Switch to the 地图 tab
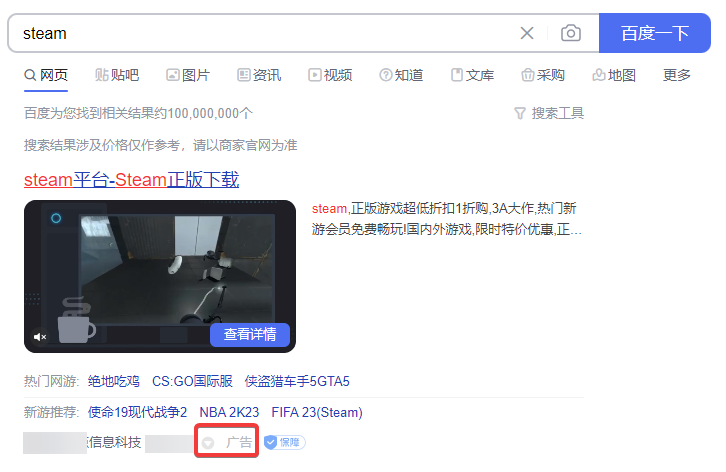 [x=614, y=75]
